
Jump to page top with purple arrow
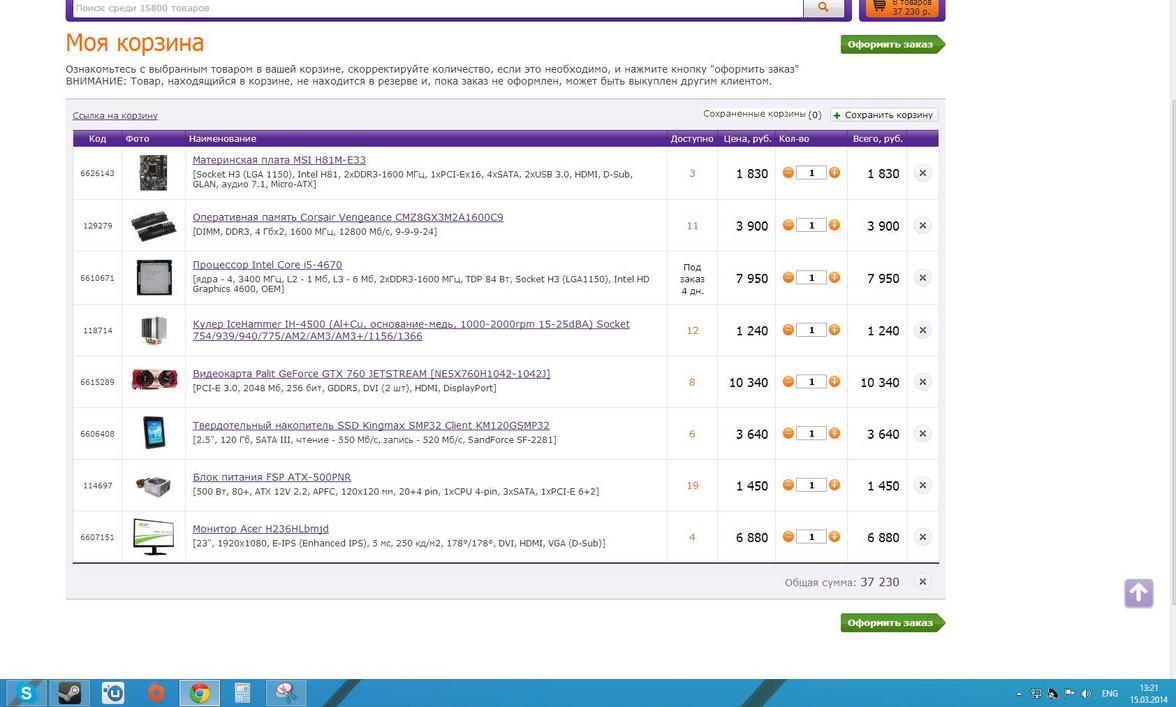(1138, 593)
